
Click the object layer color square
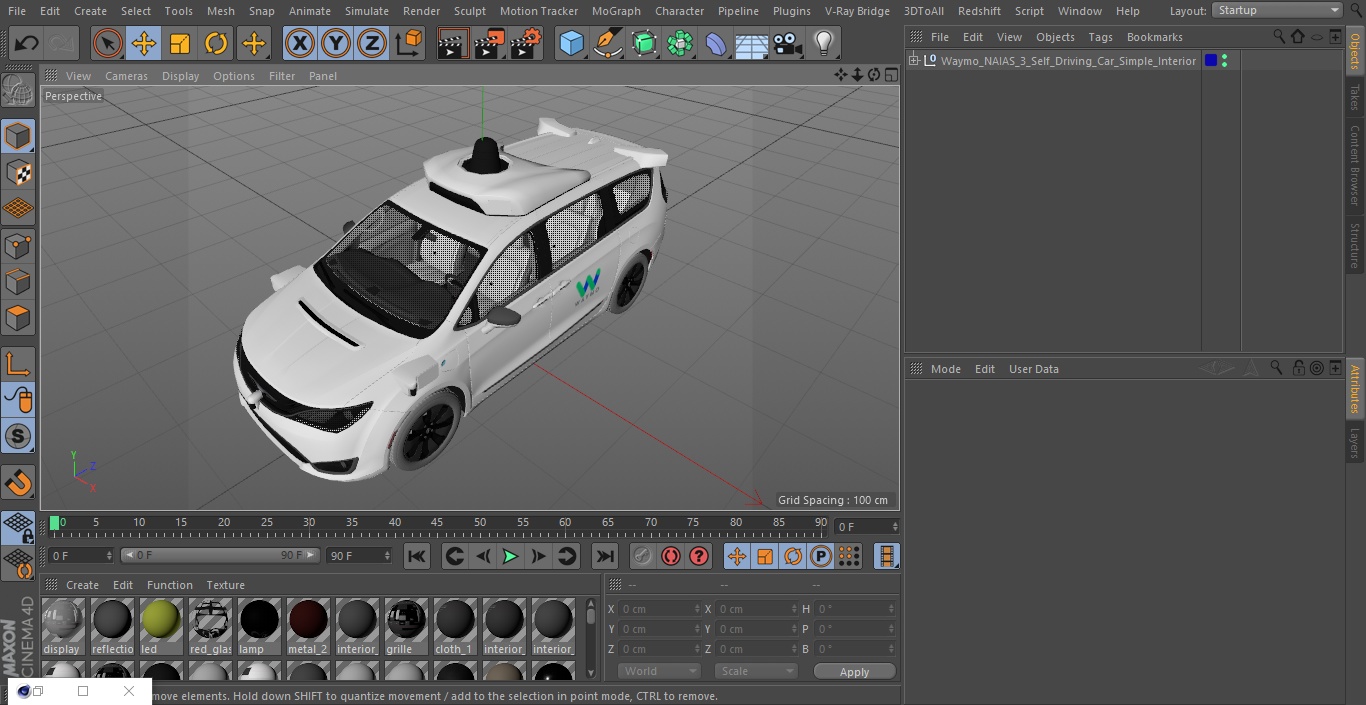(1211, 61)
